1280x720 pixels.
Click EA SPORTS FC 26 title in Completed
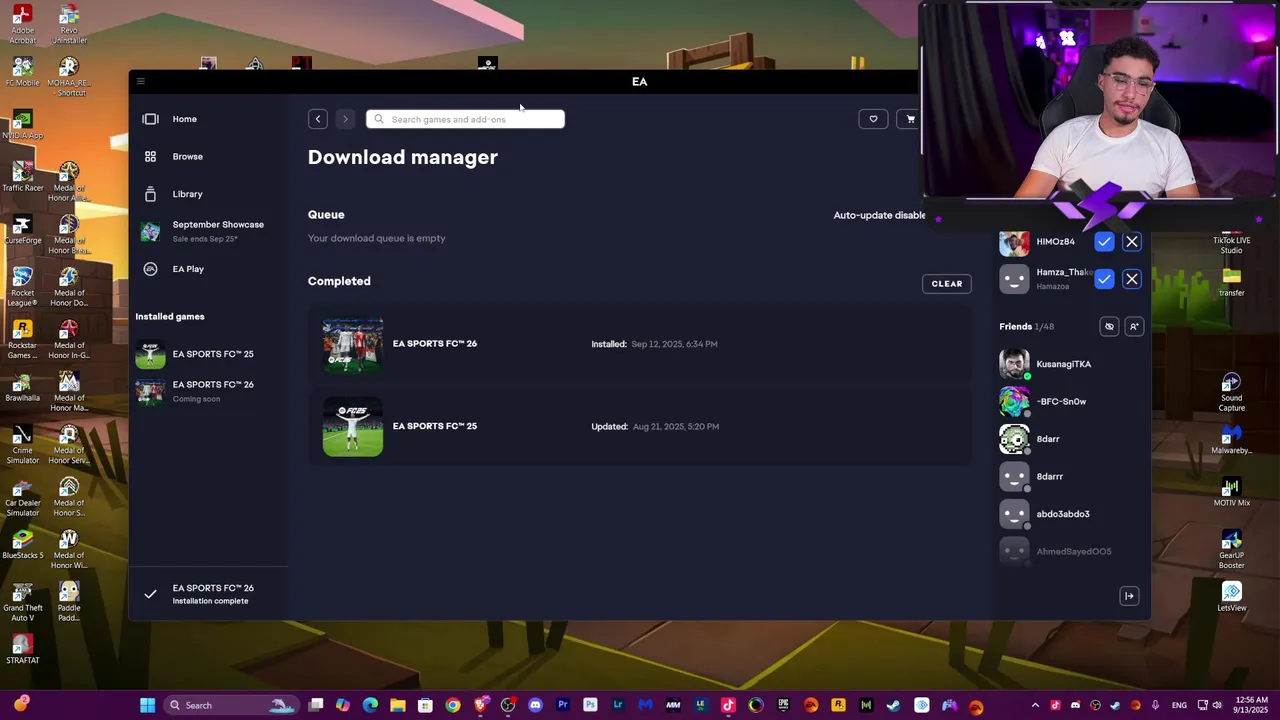[x=435, y=344]
